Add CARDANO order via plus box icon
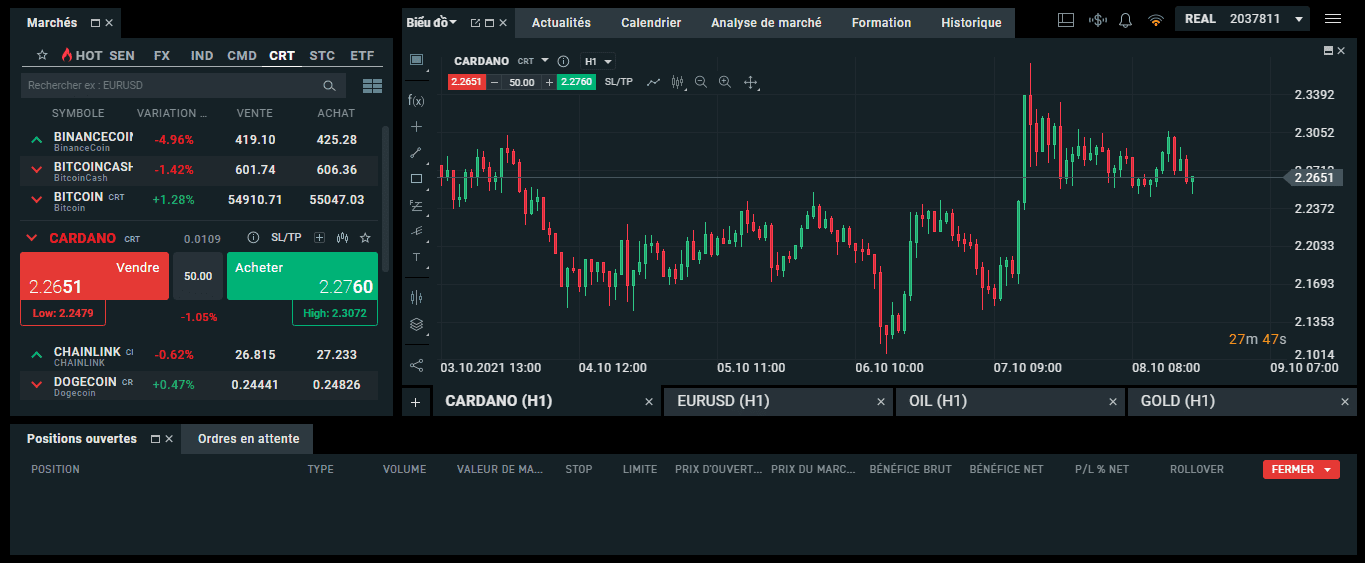This screenshot has width=1365, height=563. pos(319,238)
